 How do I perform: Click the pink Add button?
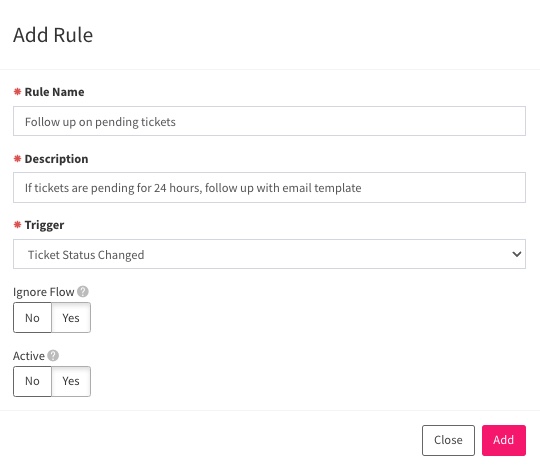tap(503, 440)
